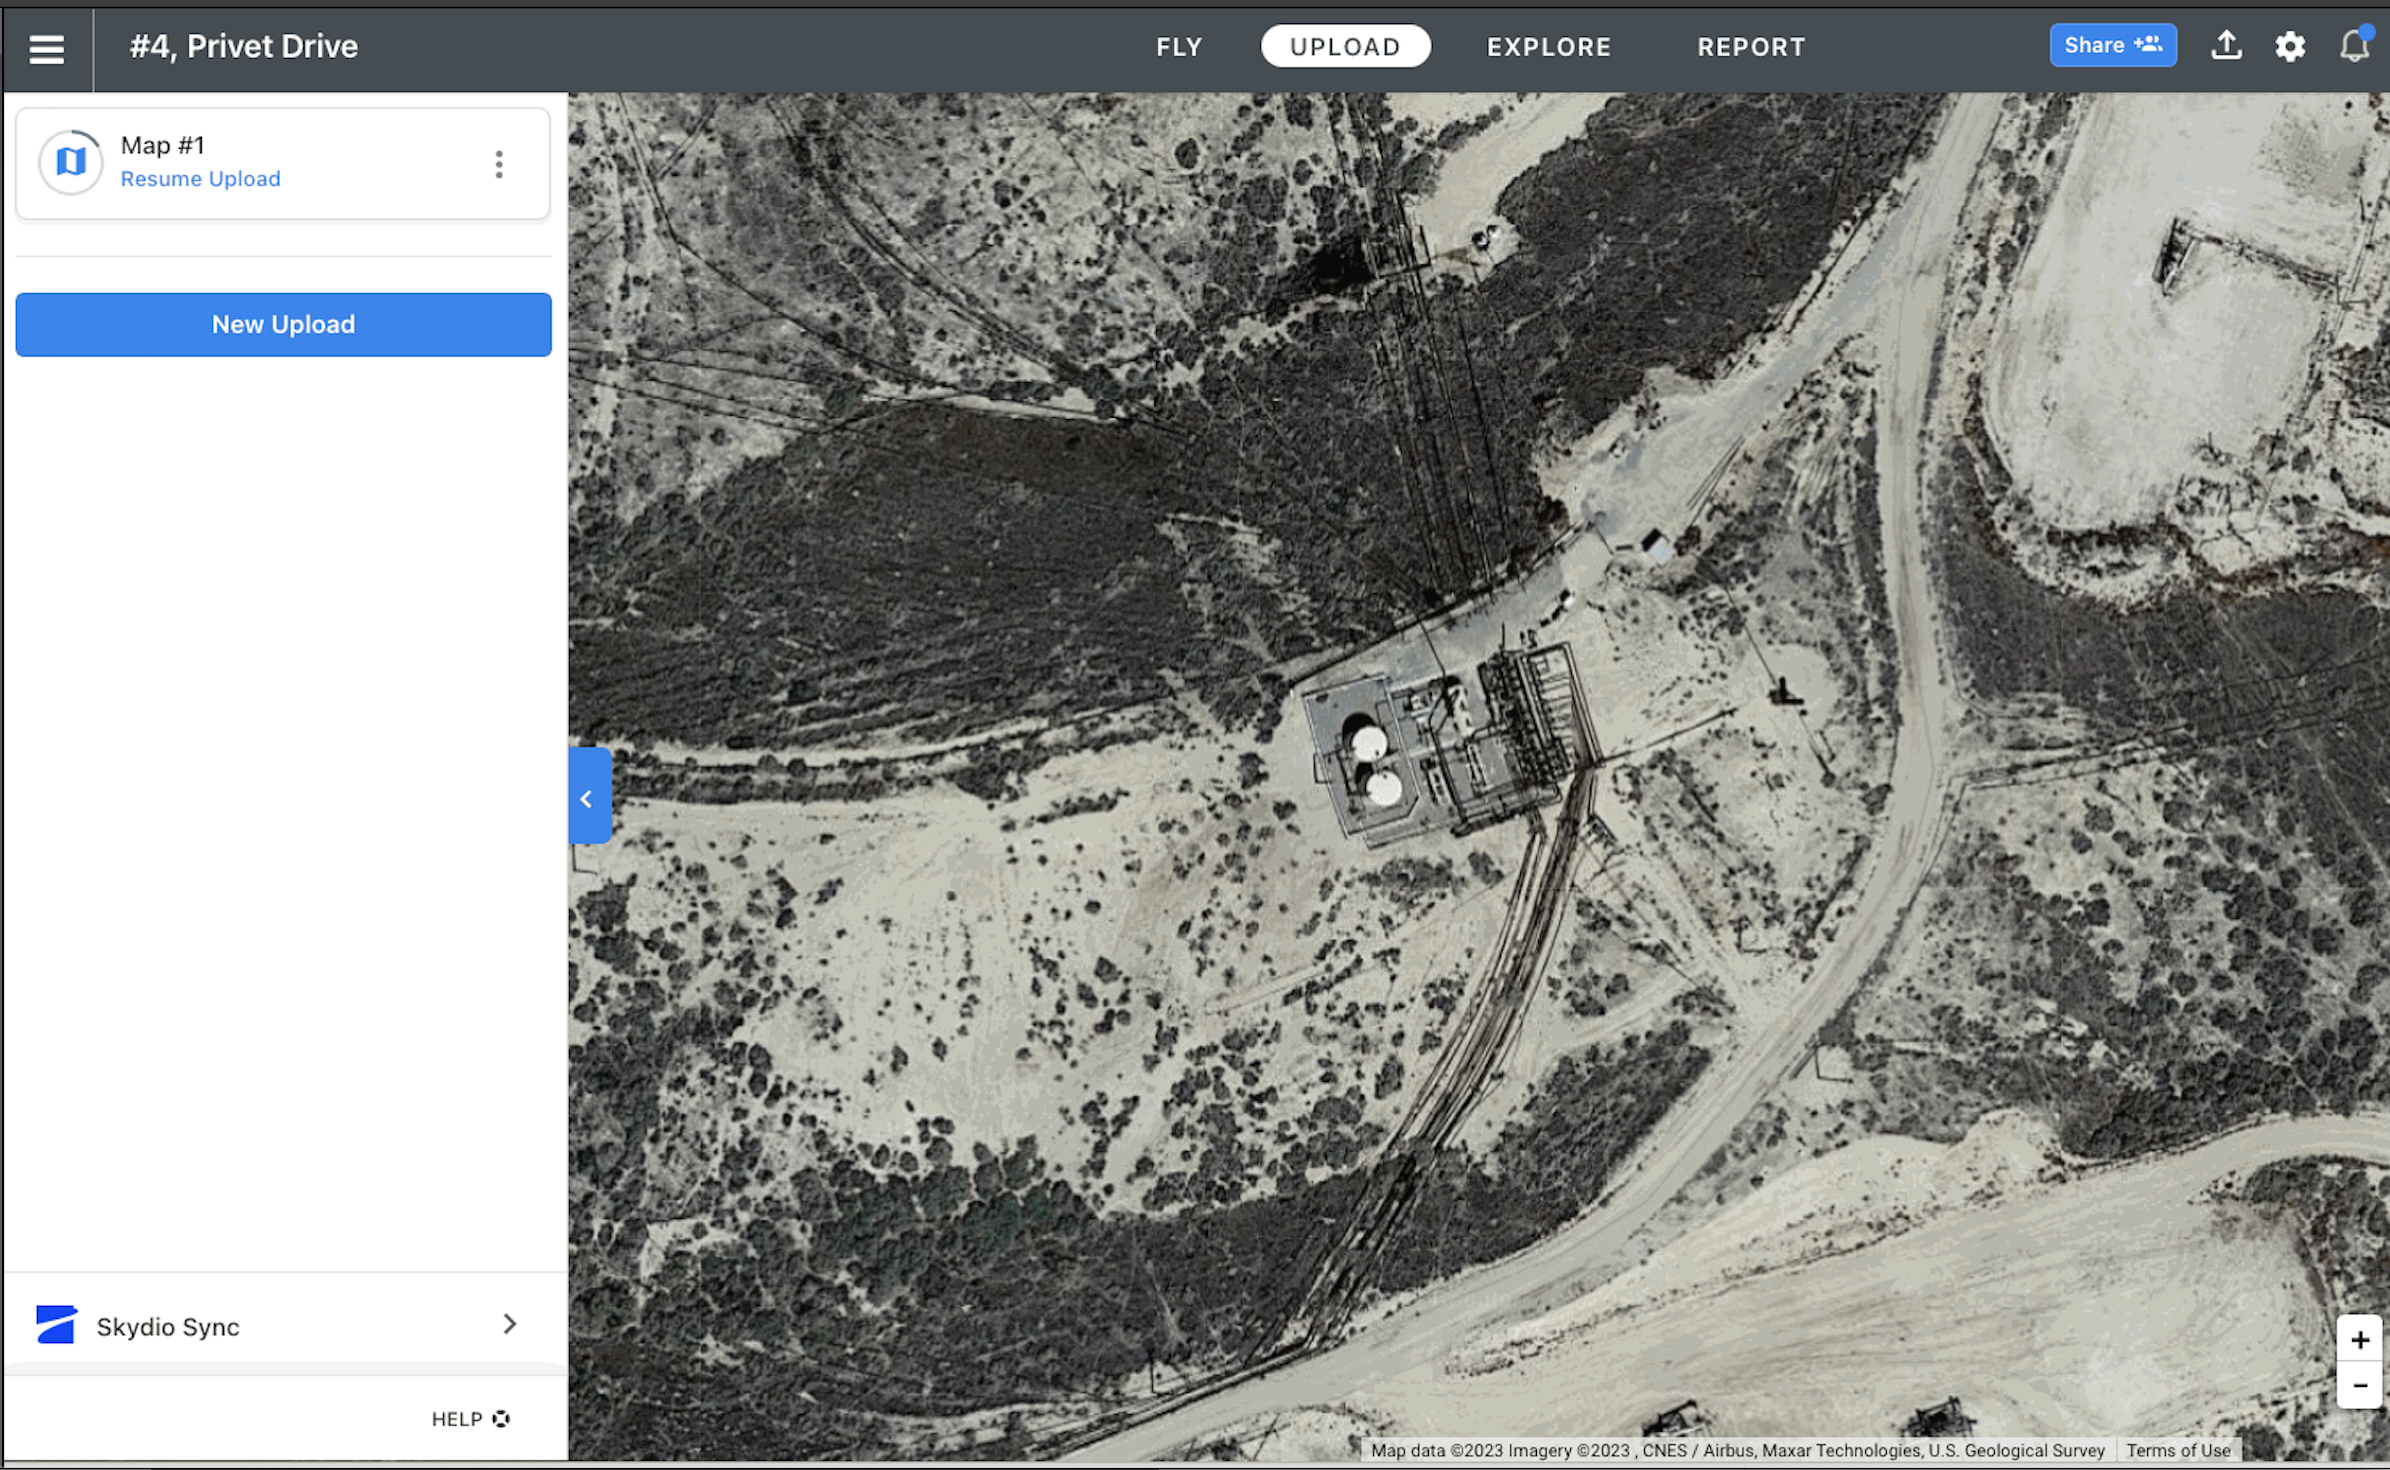Open the hamburger main menu
Viewport: 2390px width, 1470px height.
[47, 48]
